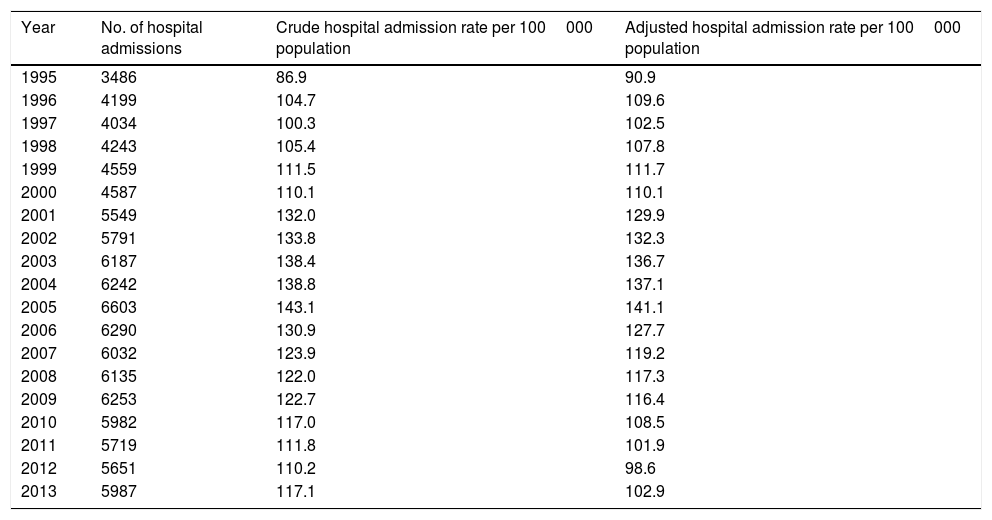Select the 2013 year cell
The image size is (992, 520).
coord(38,492)
